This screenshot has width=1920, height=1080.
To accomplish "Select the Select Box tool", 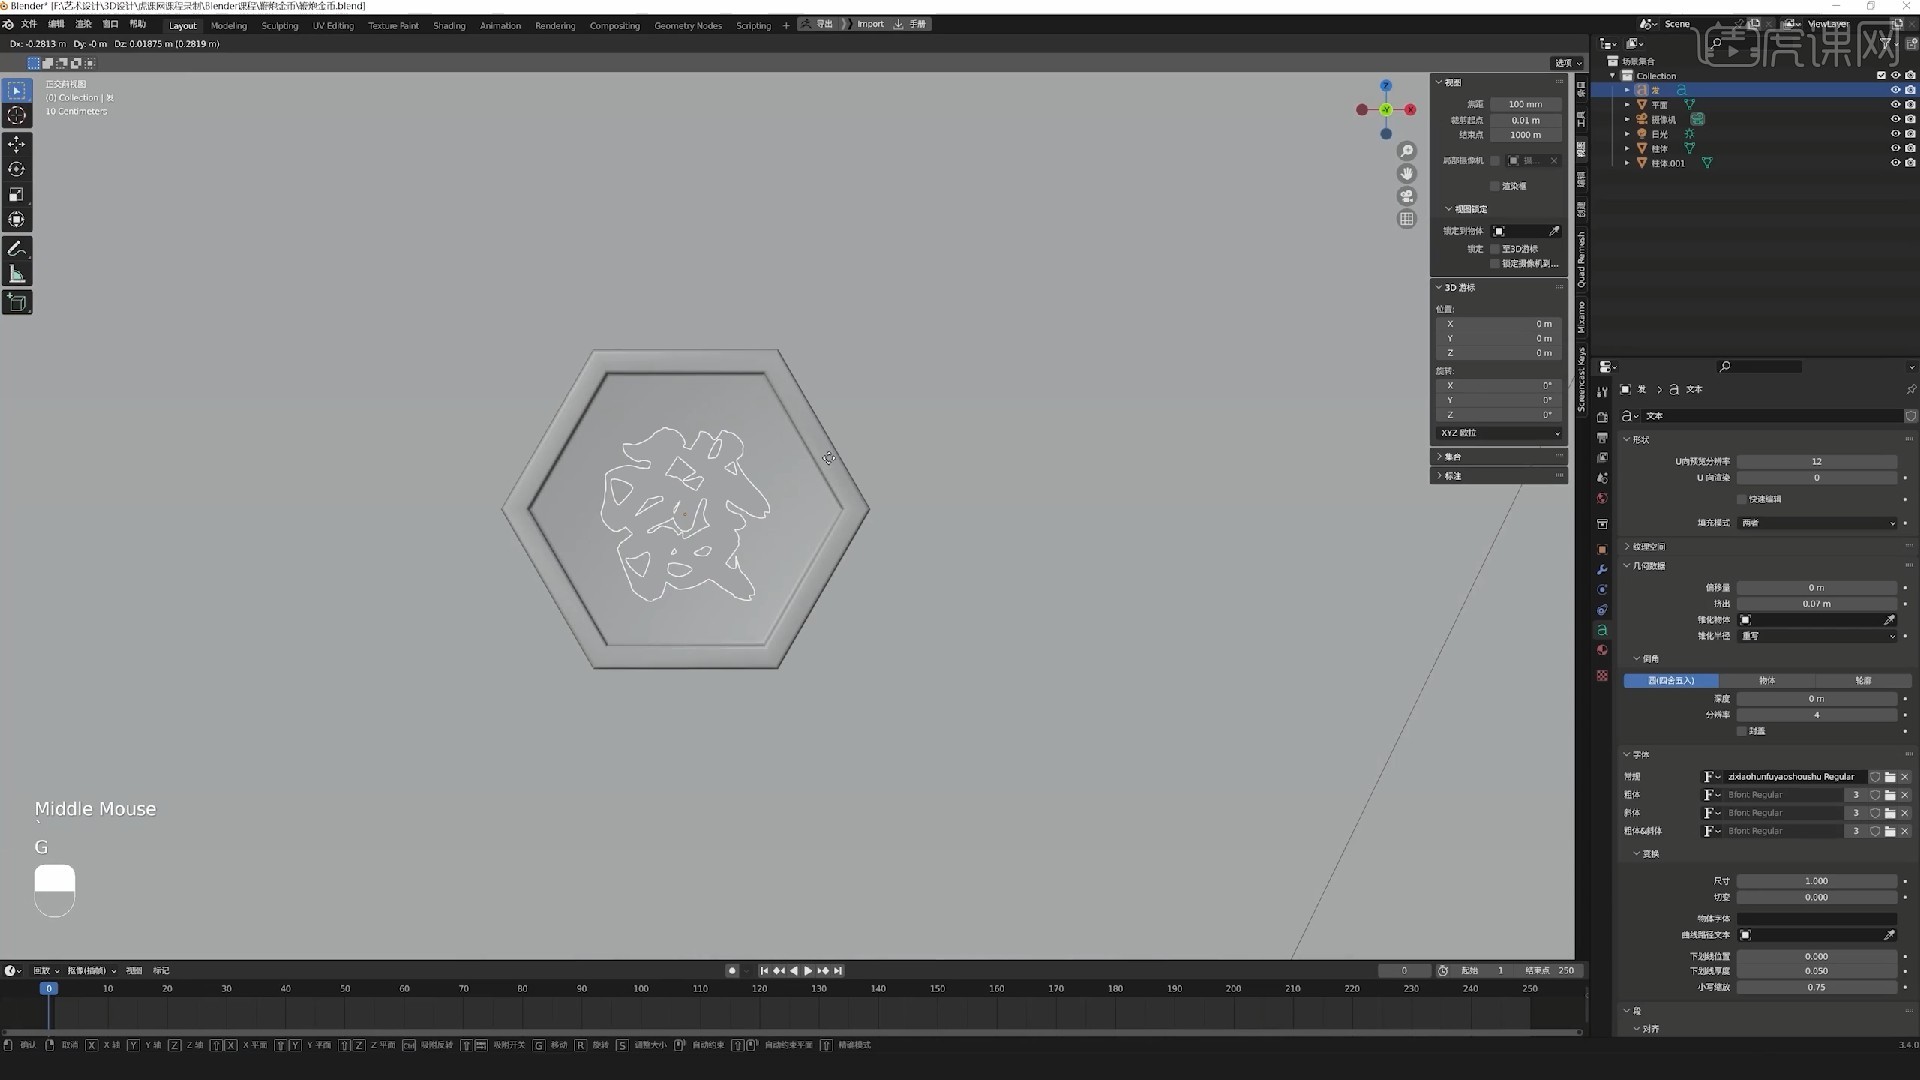I will (x=17, y=91).
